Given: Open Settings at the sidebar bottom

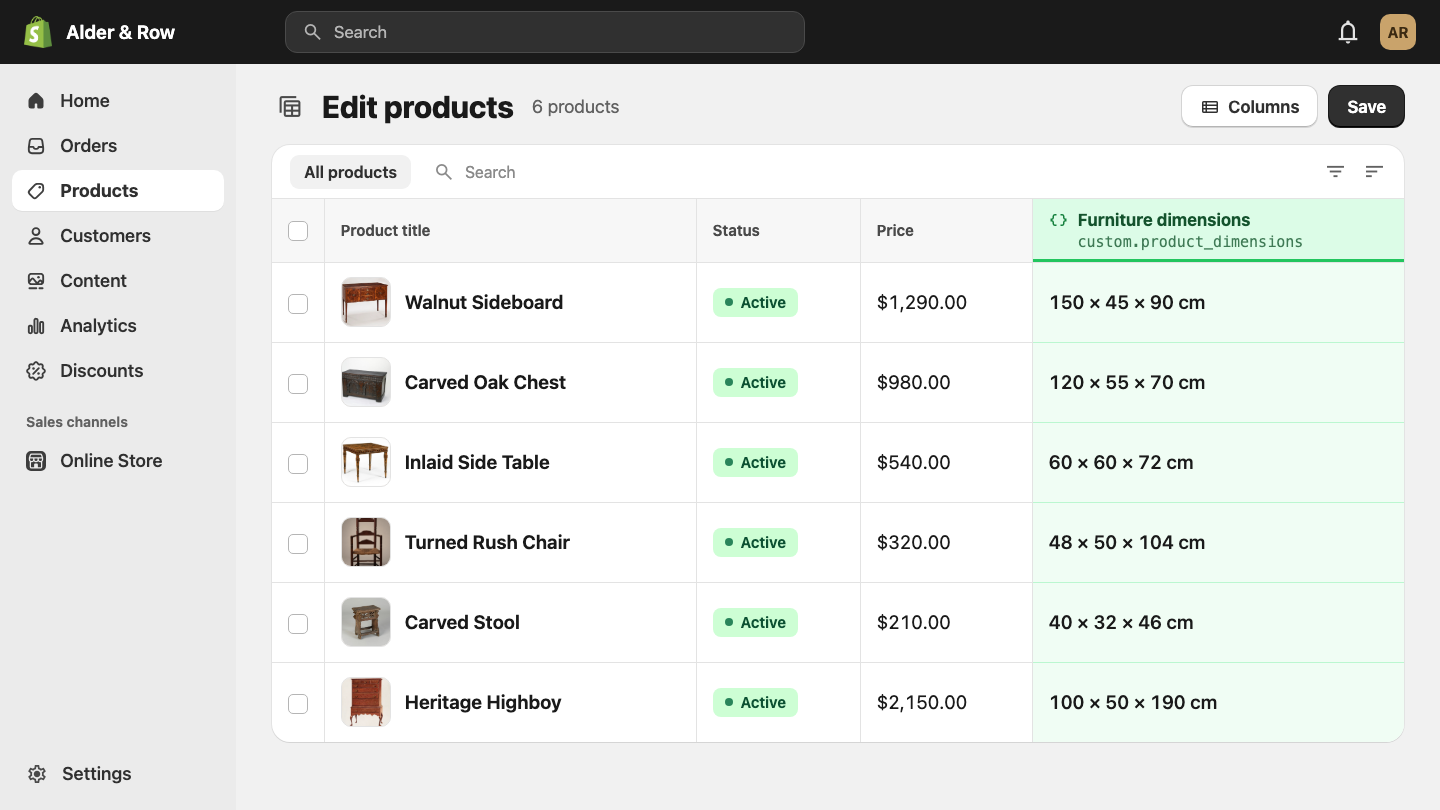Looking at the screenshot, I should point(118,774).
